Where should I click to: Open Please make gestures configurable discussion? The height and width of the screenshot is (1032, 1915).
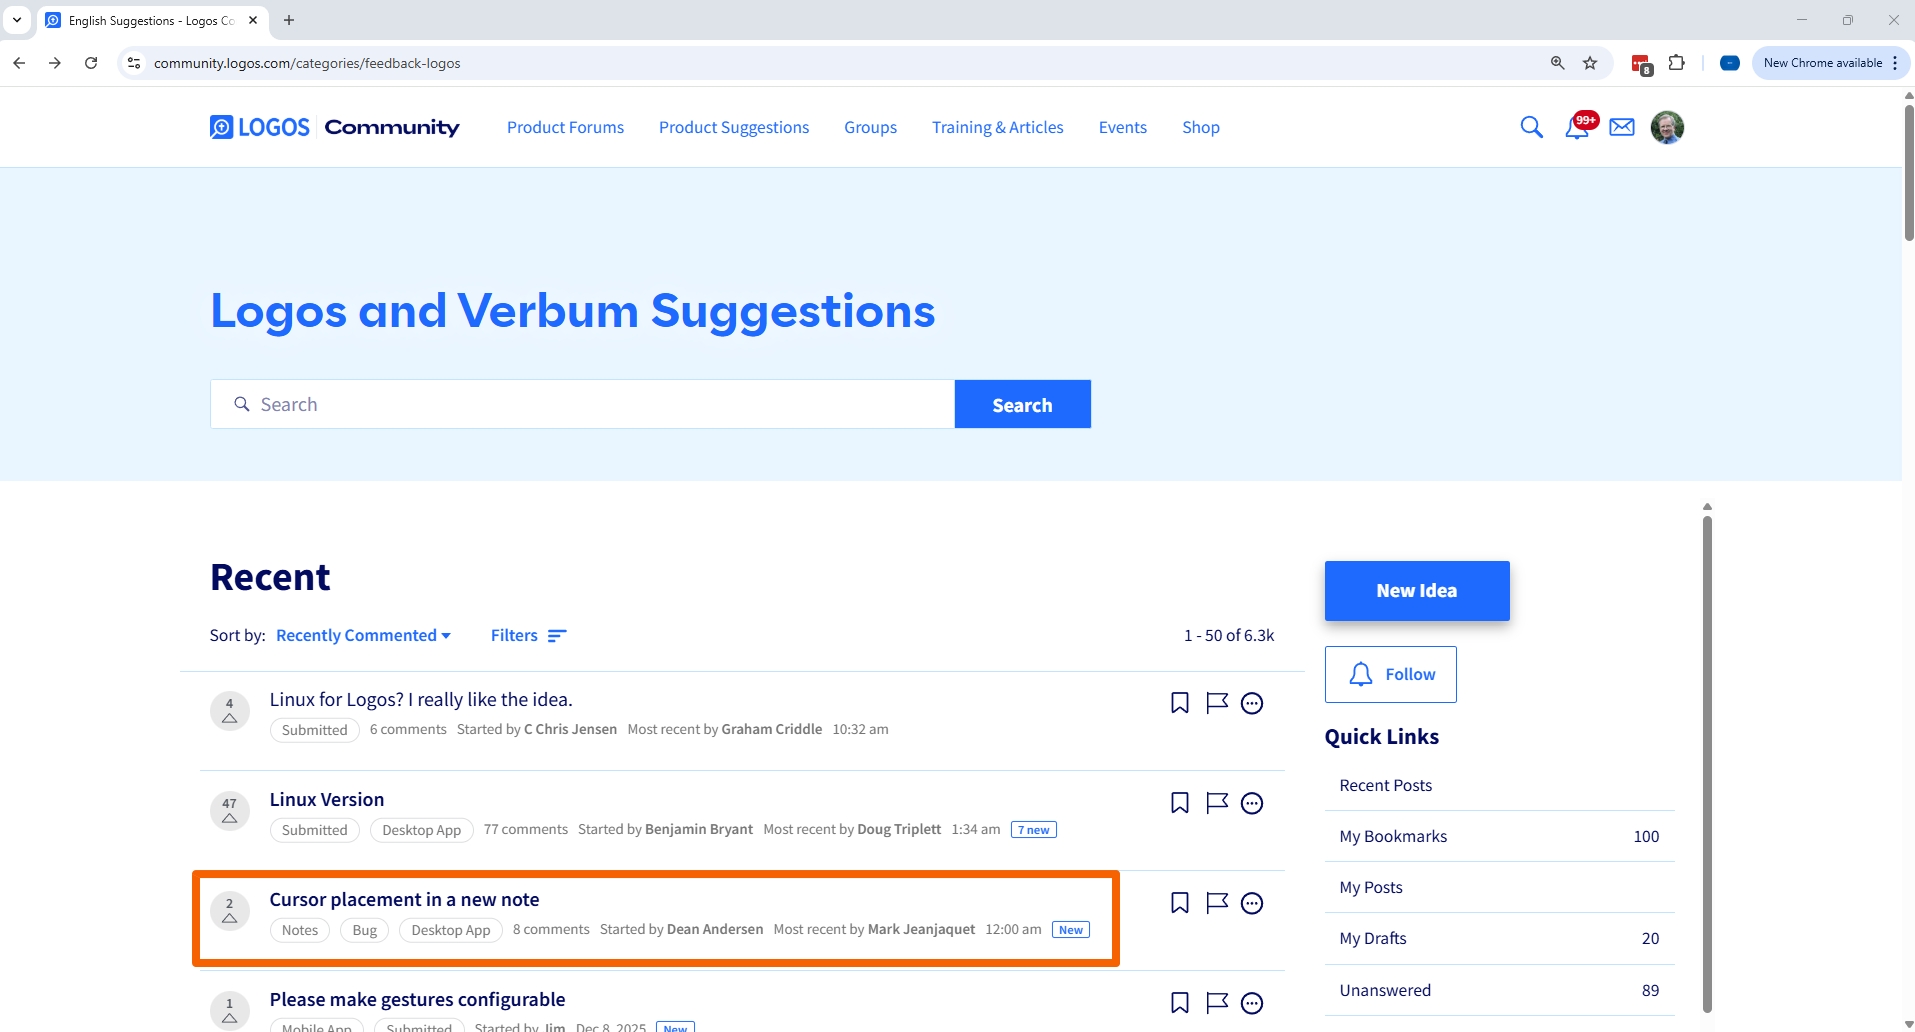(x=417, y=1000)
